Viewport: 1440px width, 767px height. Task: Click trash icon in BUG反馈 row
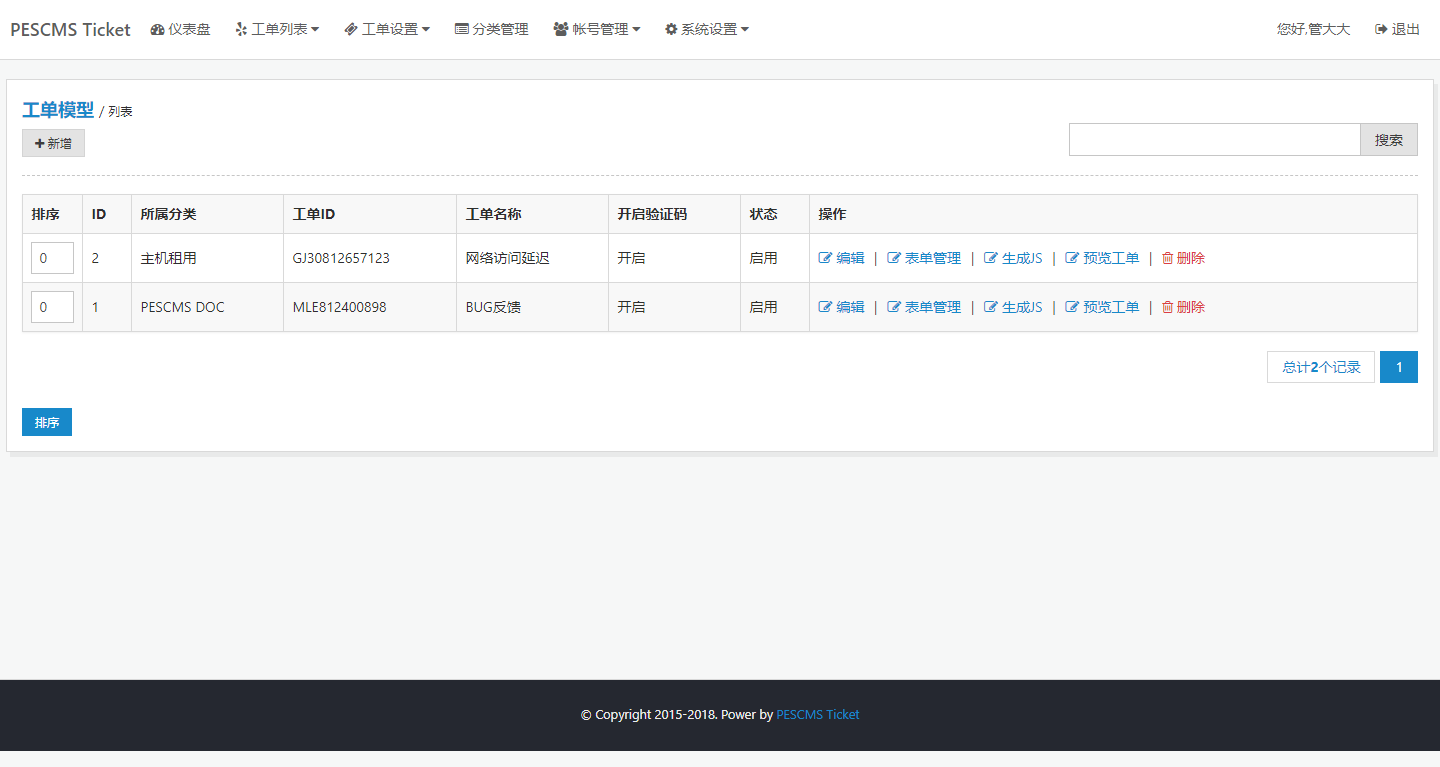click(x=1167, y=307)
